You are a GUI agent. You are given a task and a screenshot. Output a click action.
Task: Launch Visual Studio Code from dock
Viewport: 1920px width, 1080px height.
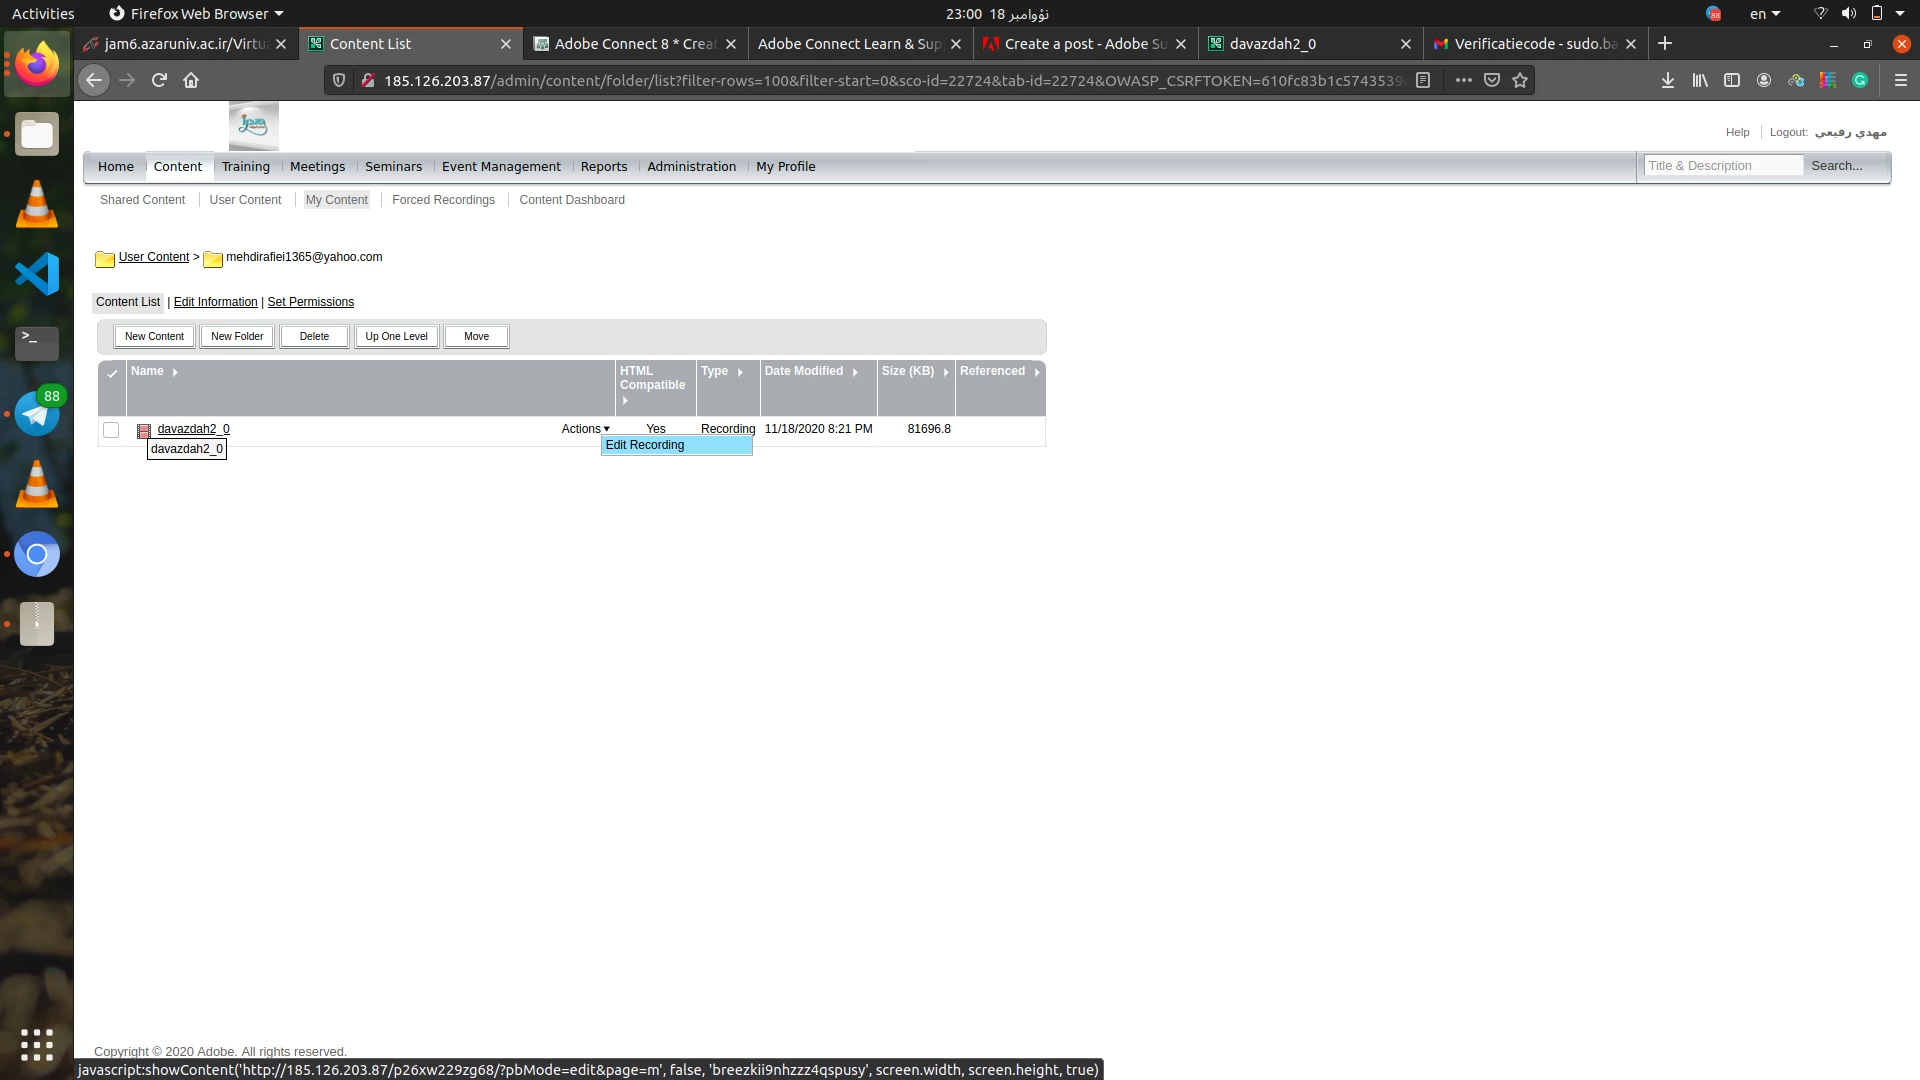tap(37, 274)
